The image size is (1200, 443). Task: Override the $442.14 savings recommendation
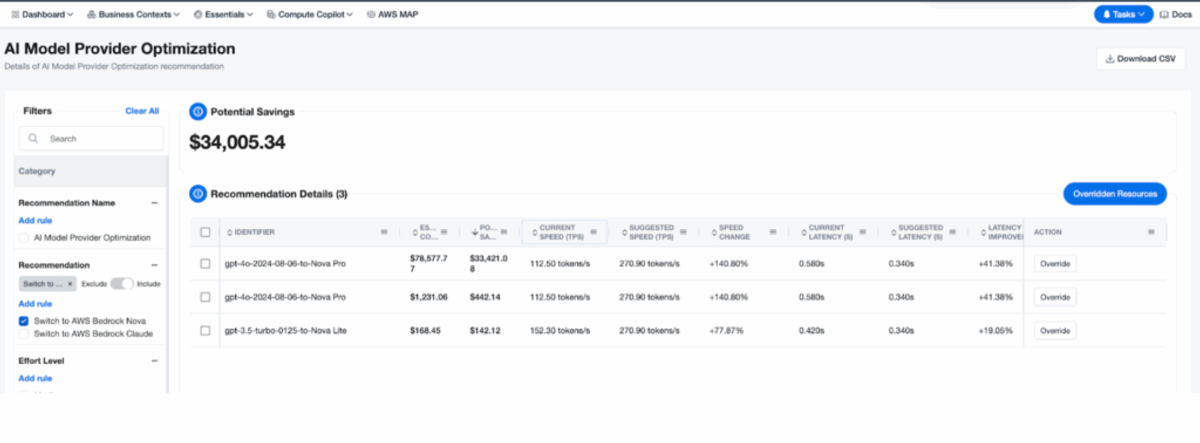click(1055, 297)
